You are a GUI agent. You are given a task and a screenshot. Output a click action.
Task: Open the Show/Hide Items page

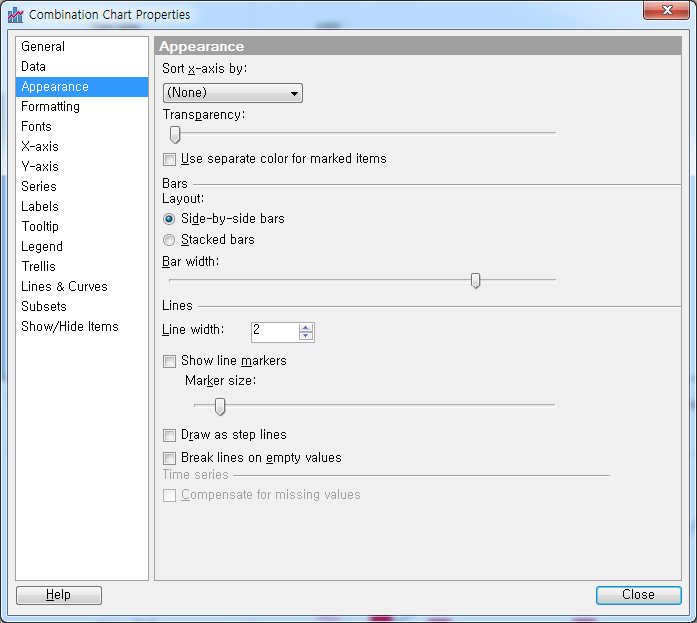click(x=82, y=327)
